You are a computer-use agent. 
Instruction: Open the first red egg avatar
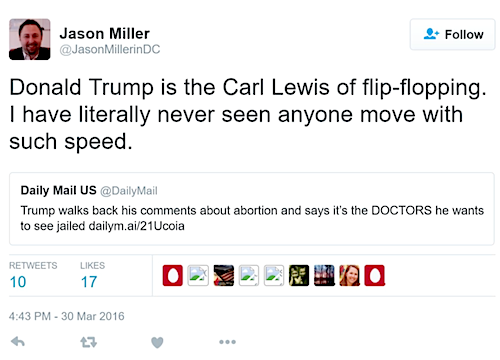coord(173,276)
